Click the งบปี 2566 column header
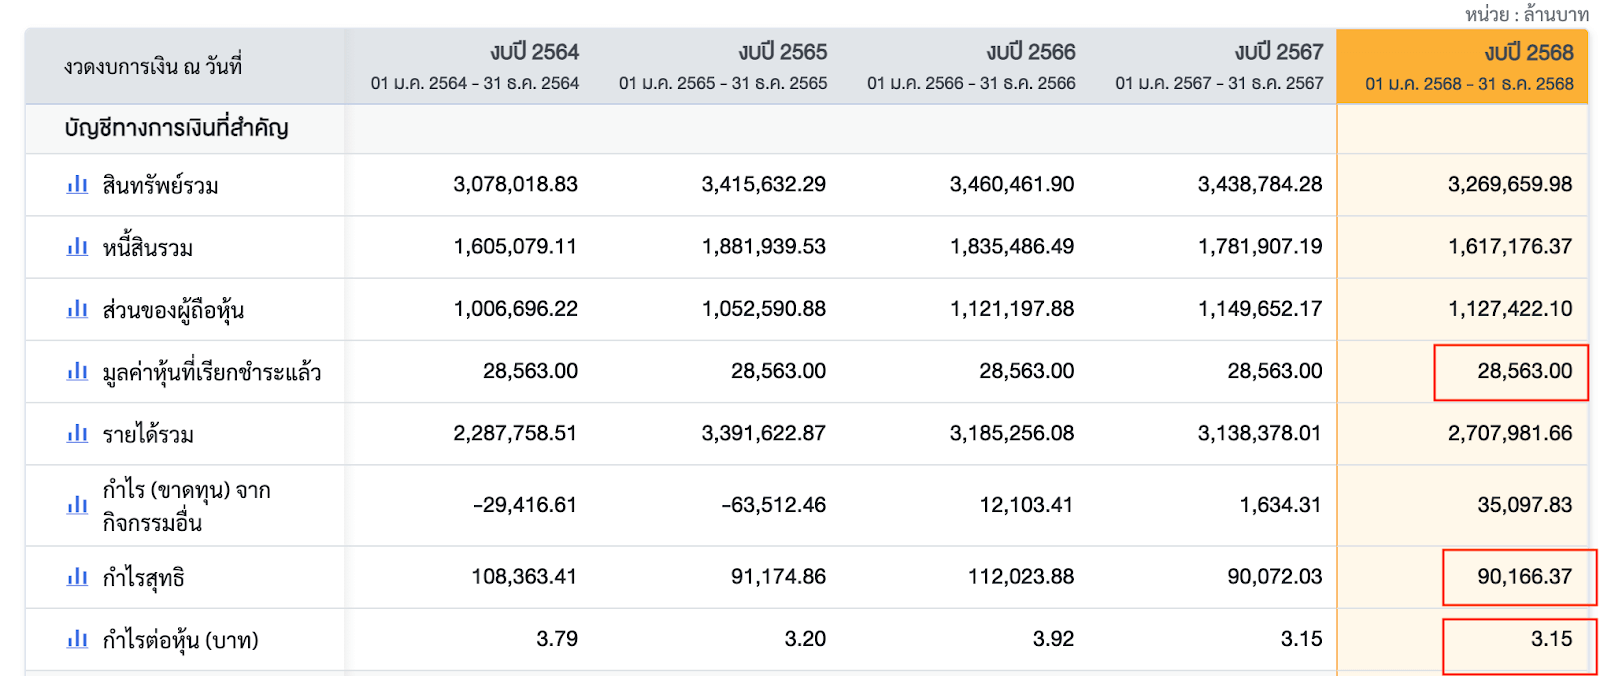1600x676 pixels. pos(1030,52)
